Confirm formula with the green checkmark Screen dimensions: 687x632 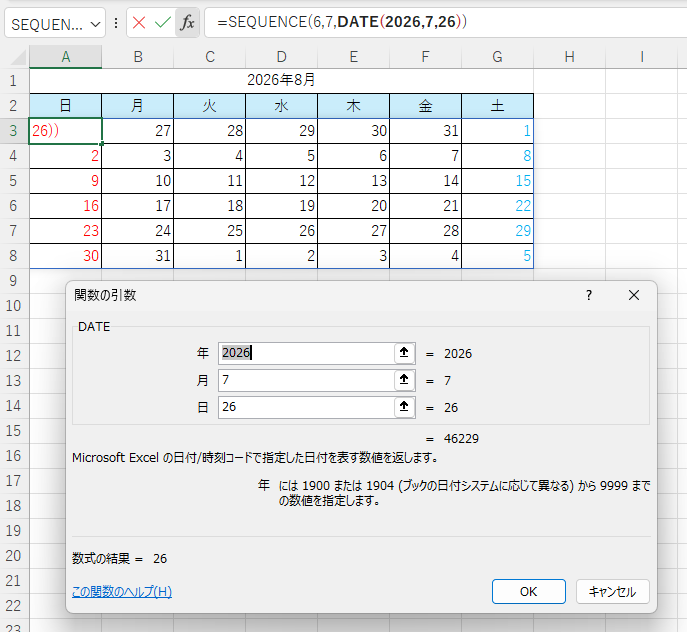pyautogui.click(x=163, y=22)
